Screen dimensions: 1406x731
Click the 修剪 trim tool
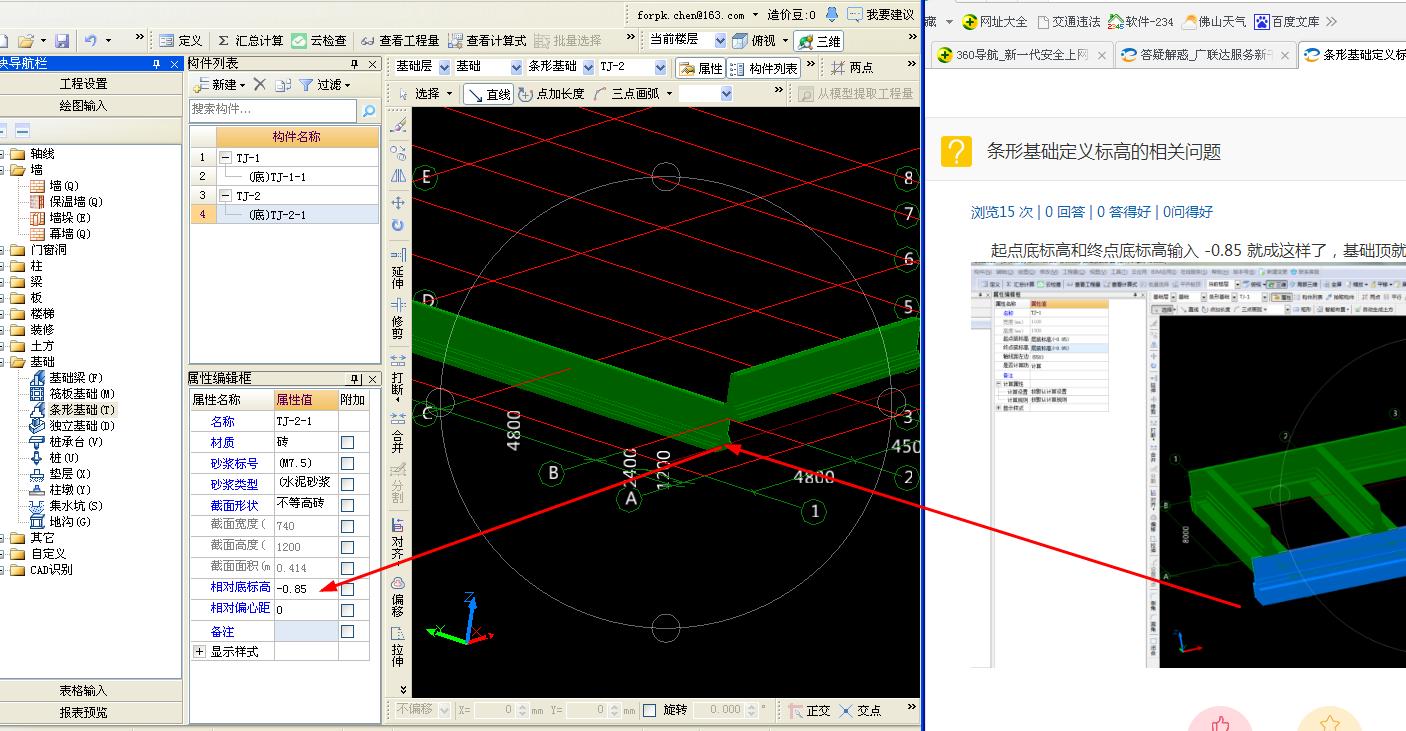pos(397,318)
